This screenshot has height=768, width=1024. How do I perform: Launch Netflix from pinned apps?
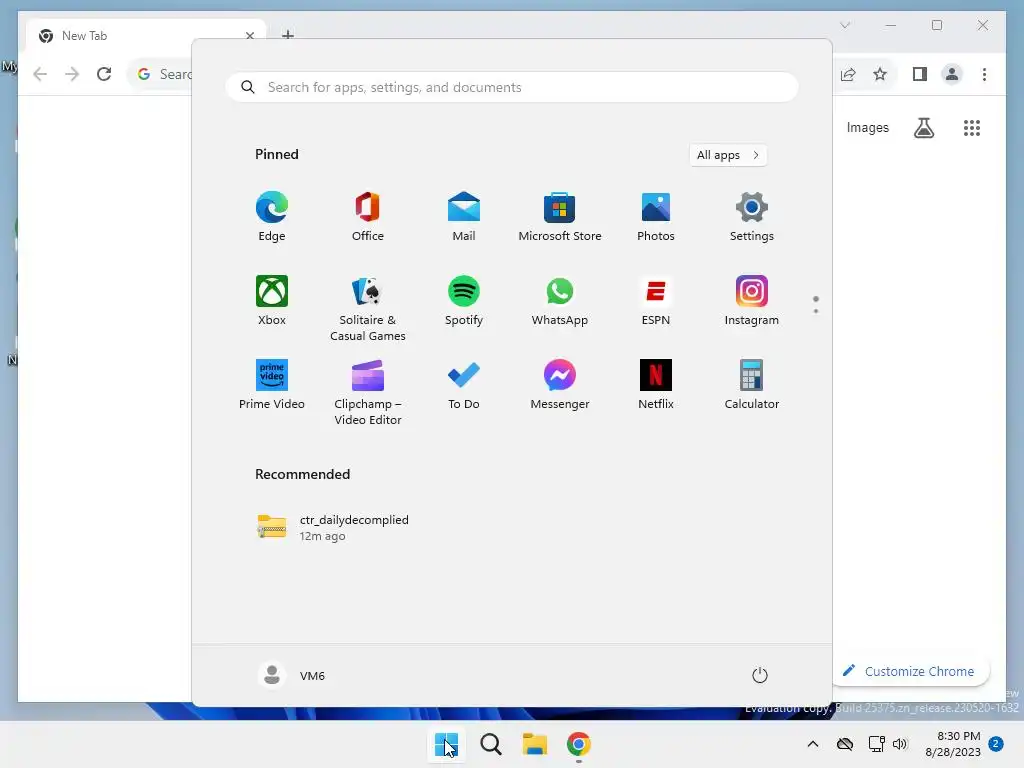(656, 385)
